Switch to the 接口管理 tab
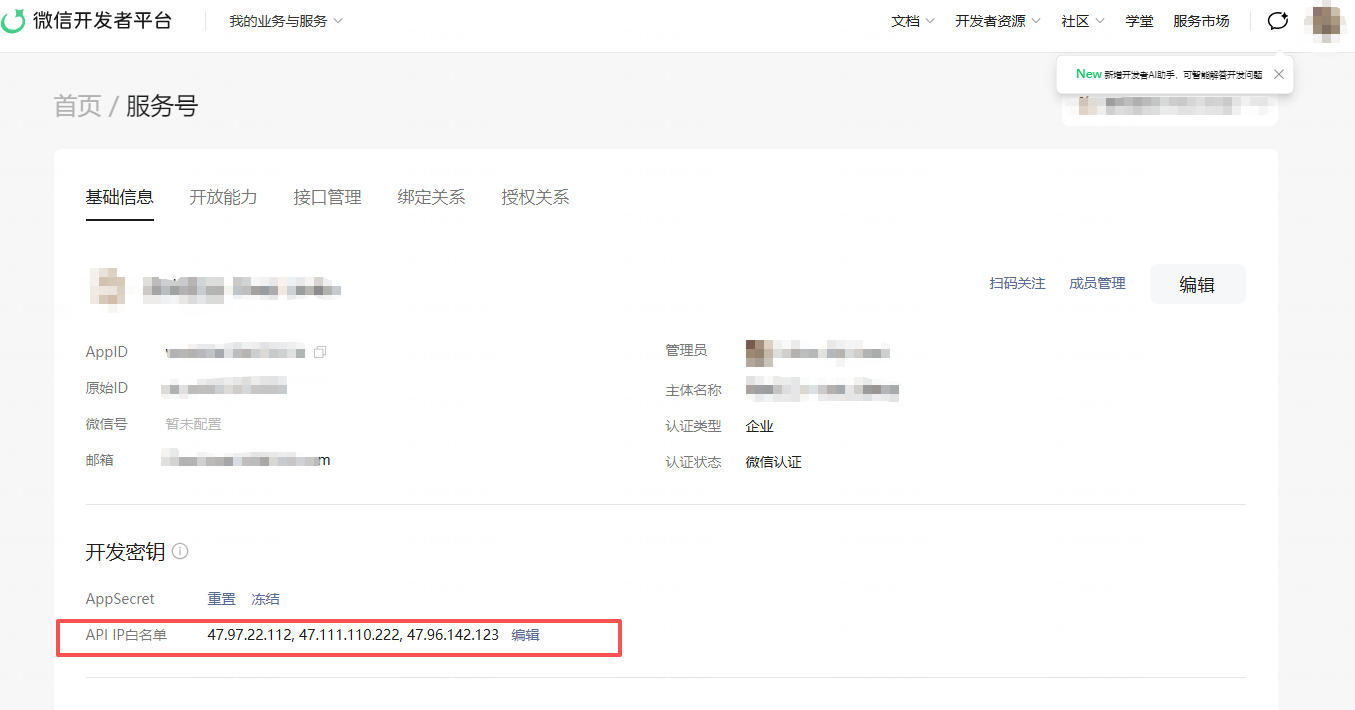 tap(328, 197)
